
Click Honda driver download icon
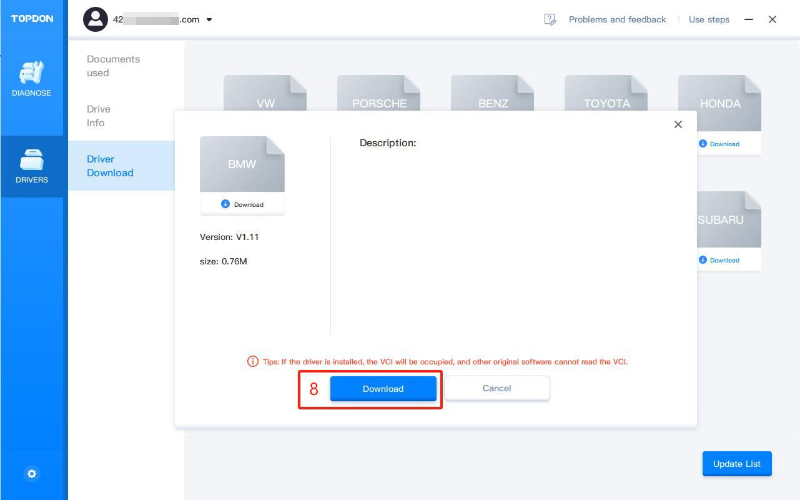[x=702, y=144]
